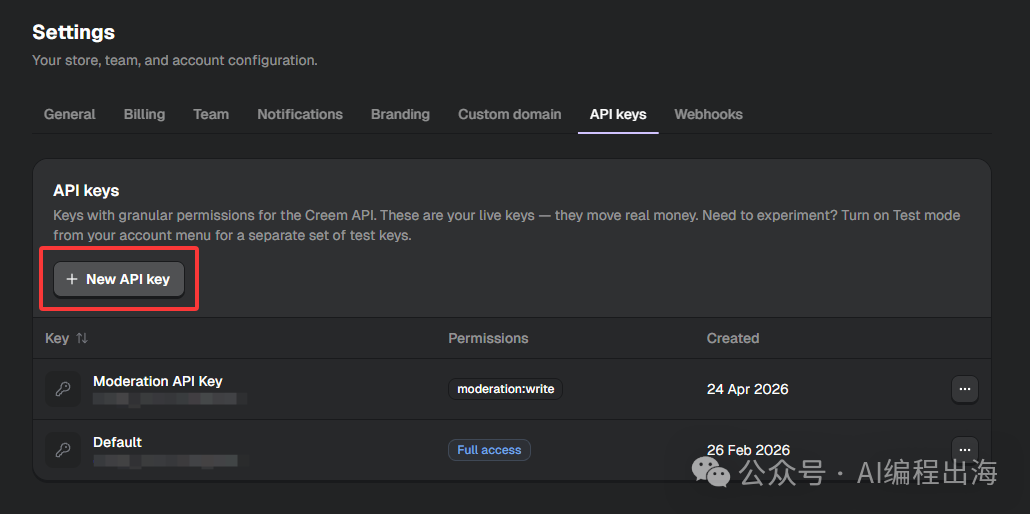Click the 24 Apr 2026 date
The height and width of the screenshot is (514, 1030).
tap(748, 389)
